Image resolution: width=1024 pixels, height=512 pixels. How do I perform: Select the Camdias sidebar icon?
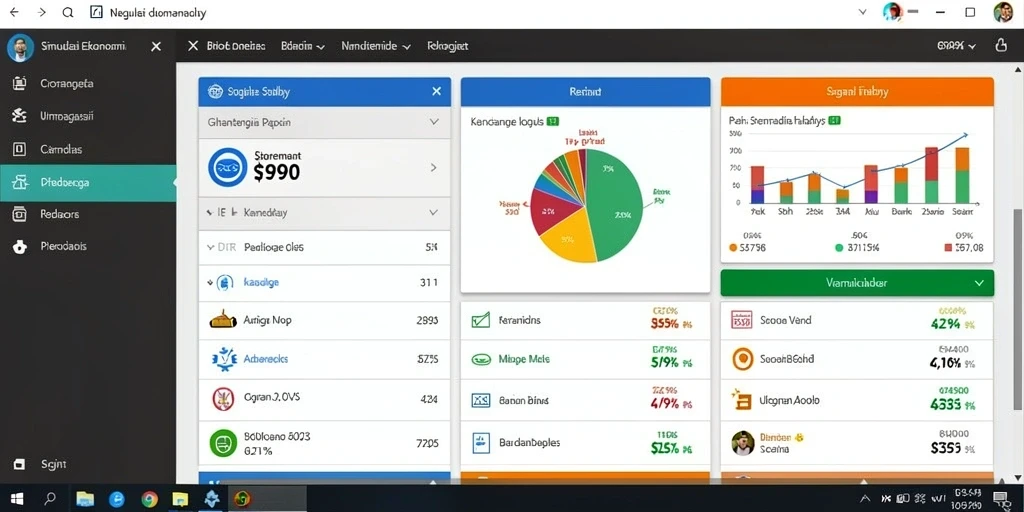20,150
